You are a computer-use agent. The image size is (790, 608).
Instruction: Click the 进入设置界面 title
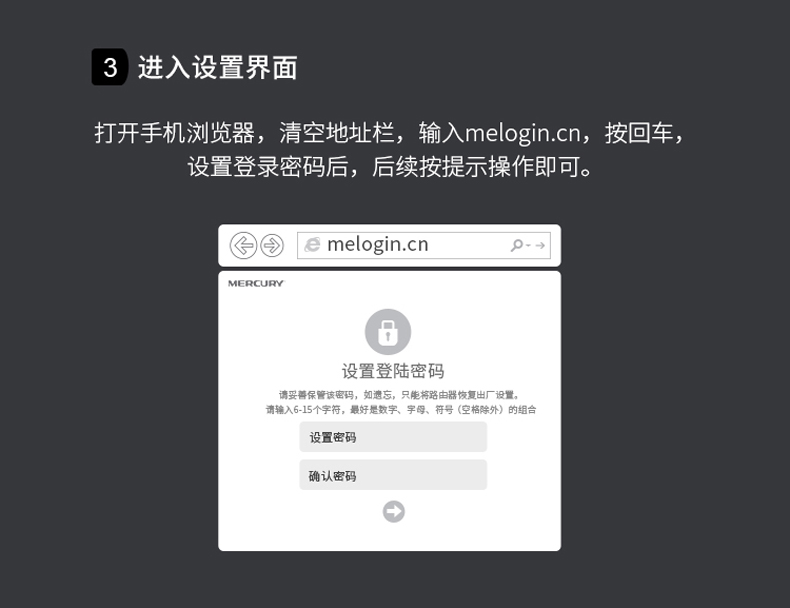pos(218,67)
